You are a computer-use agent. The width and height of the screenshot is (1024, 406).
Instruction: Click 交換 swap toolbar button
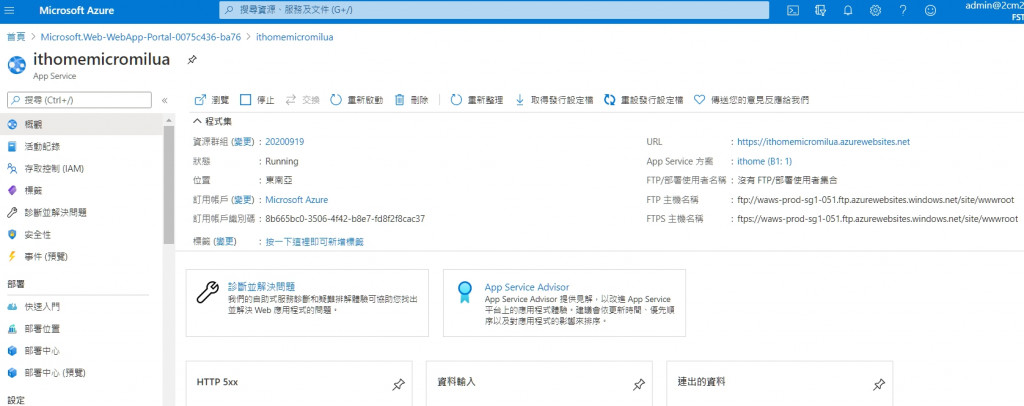pos(302,100)
